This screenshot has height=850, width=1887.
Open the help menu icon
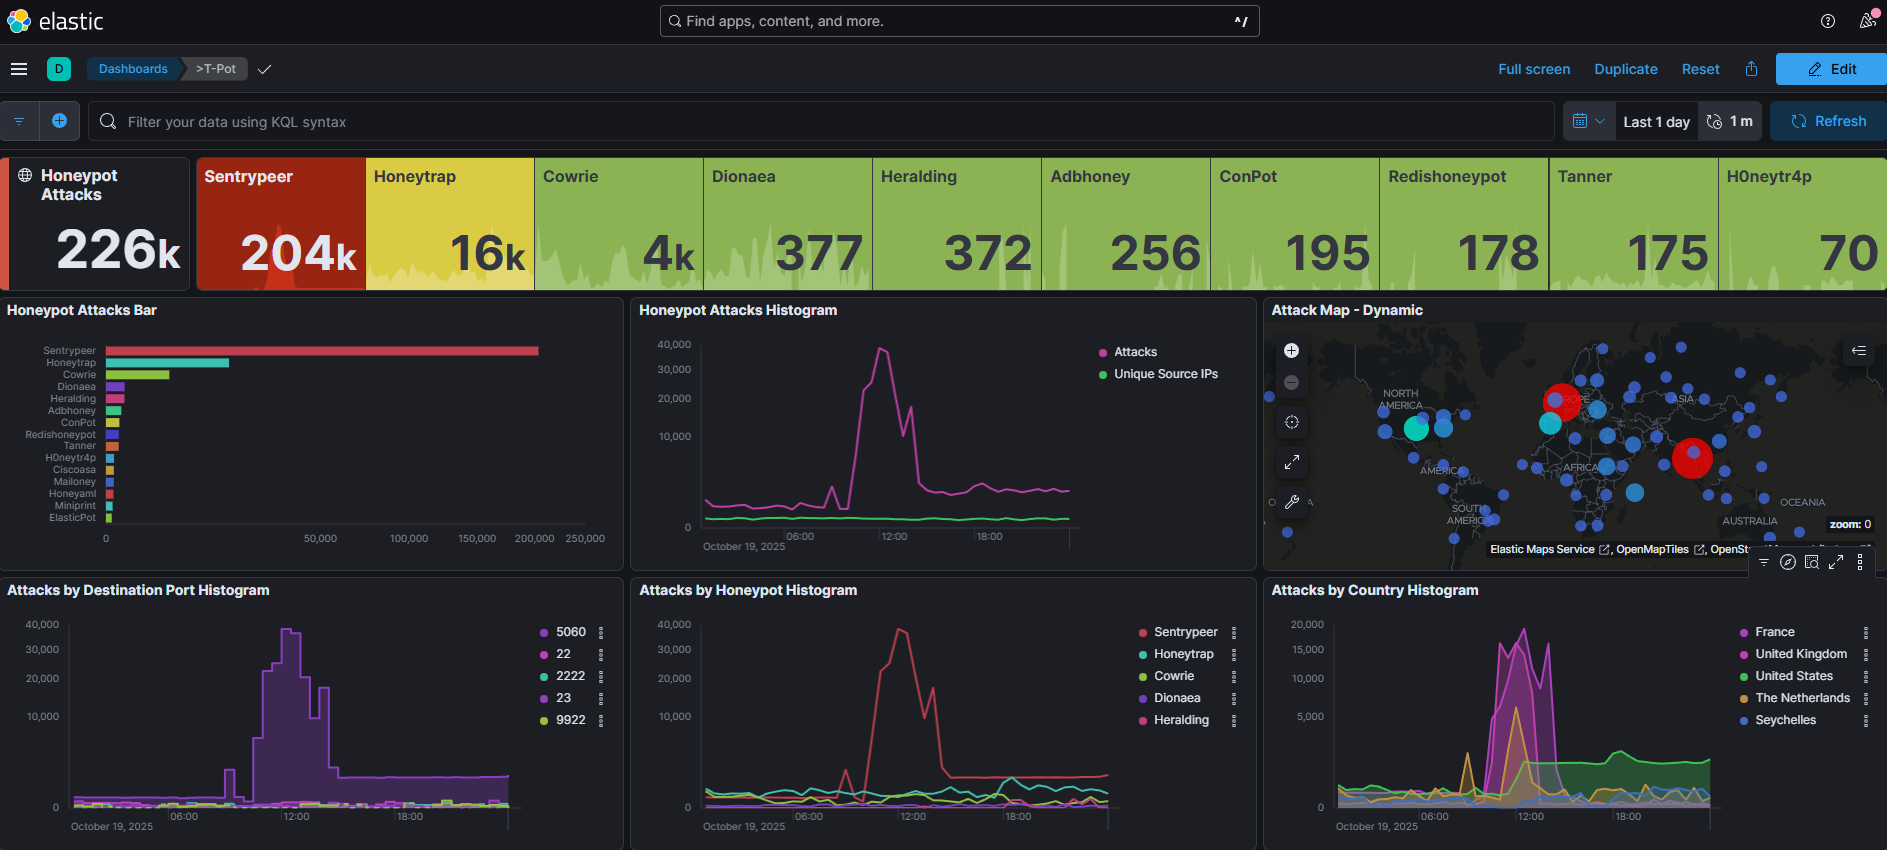(x=1827, y=21)
